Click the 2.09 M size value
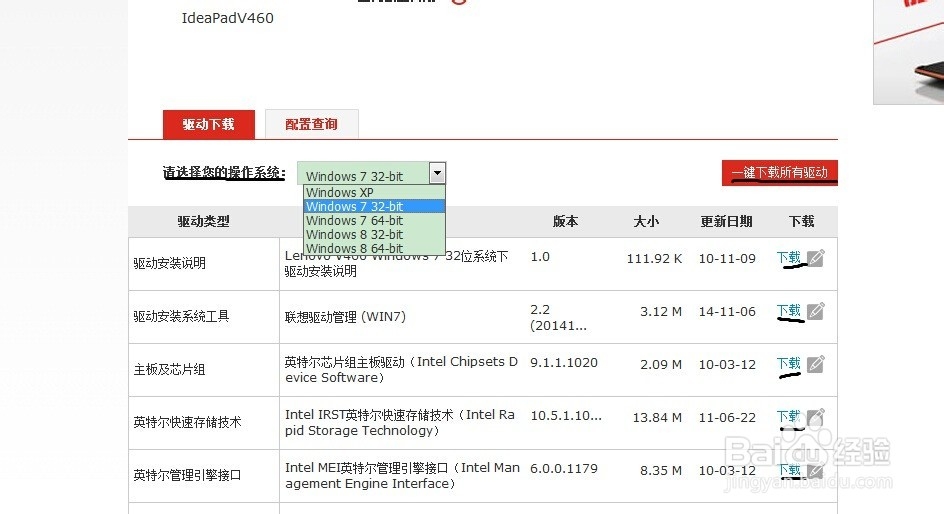This screenshot has width=944, height=514. tap(661, 364)
